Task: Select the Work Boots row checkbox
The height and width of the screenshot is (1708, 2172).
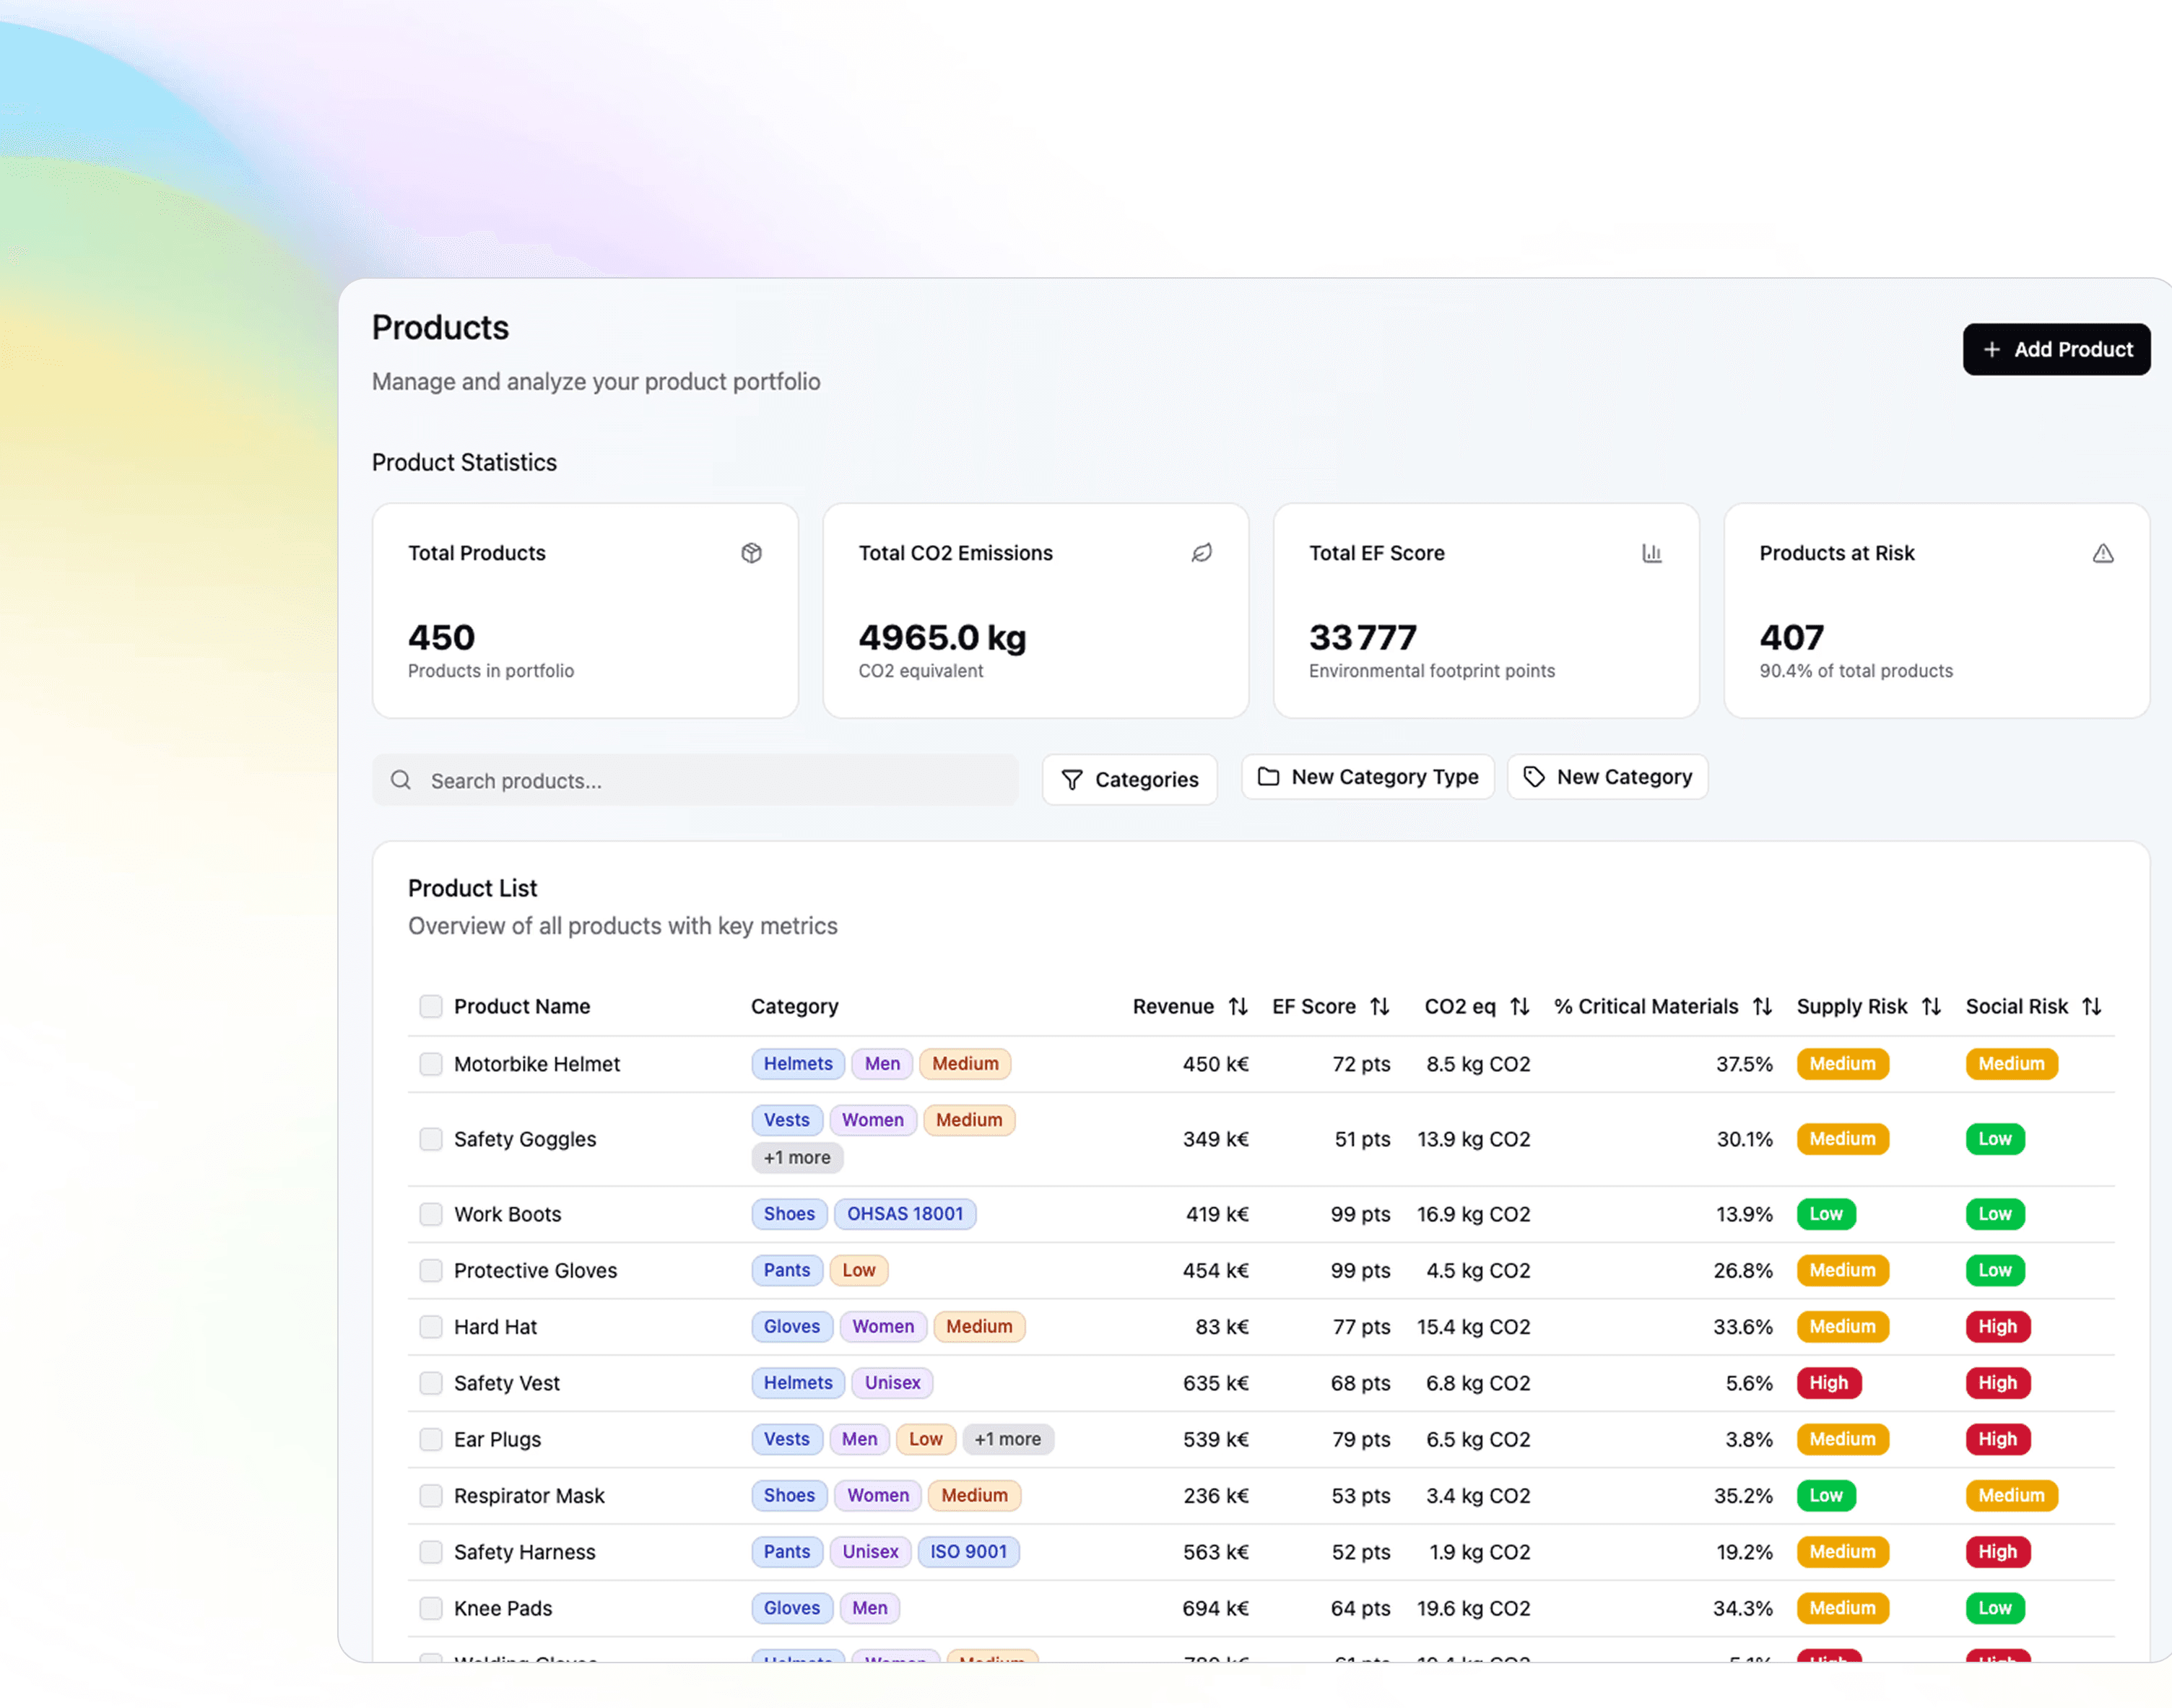Action: [430, 1214]
